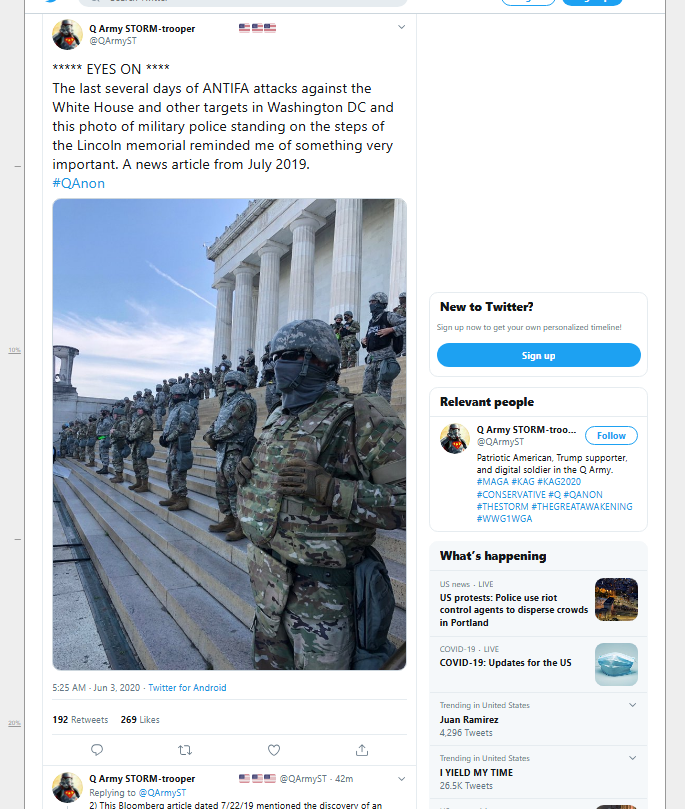The height and width of the screenshot is (809, 685).
Task: Open the #QAnon hashtag link
Action: point(78,183)
